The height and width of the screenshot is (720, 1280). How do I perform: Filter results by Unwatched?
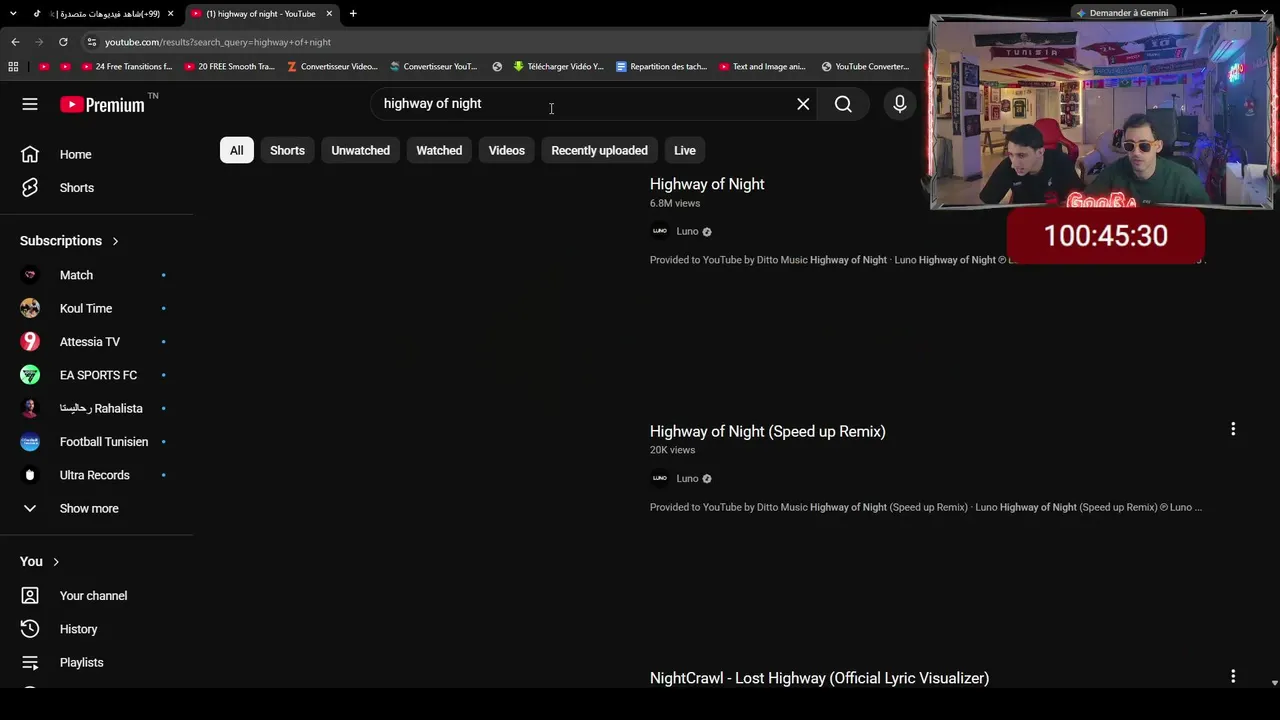pyautogui.click(x=360, y=150)
